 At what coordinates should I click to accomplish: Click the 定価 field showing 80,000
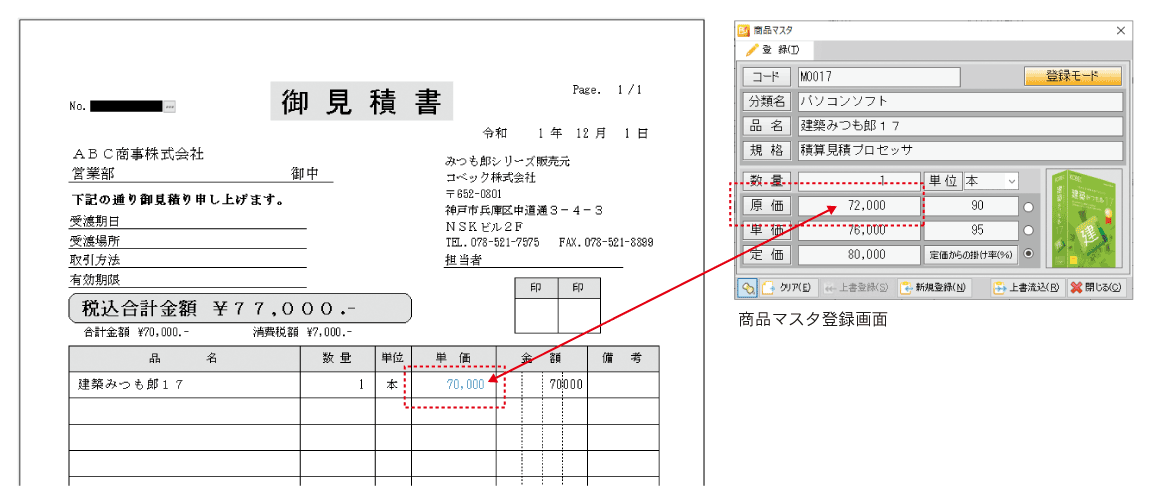pos(859,255)
